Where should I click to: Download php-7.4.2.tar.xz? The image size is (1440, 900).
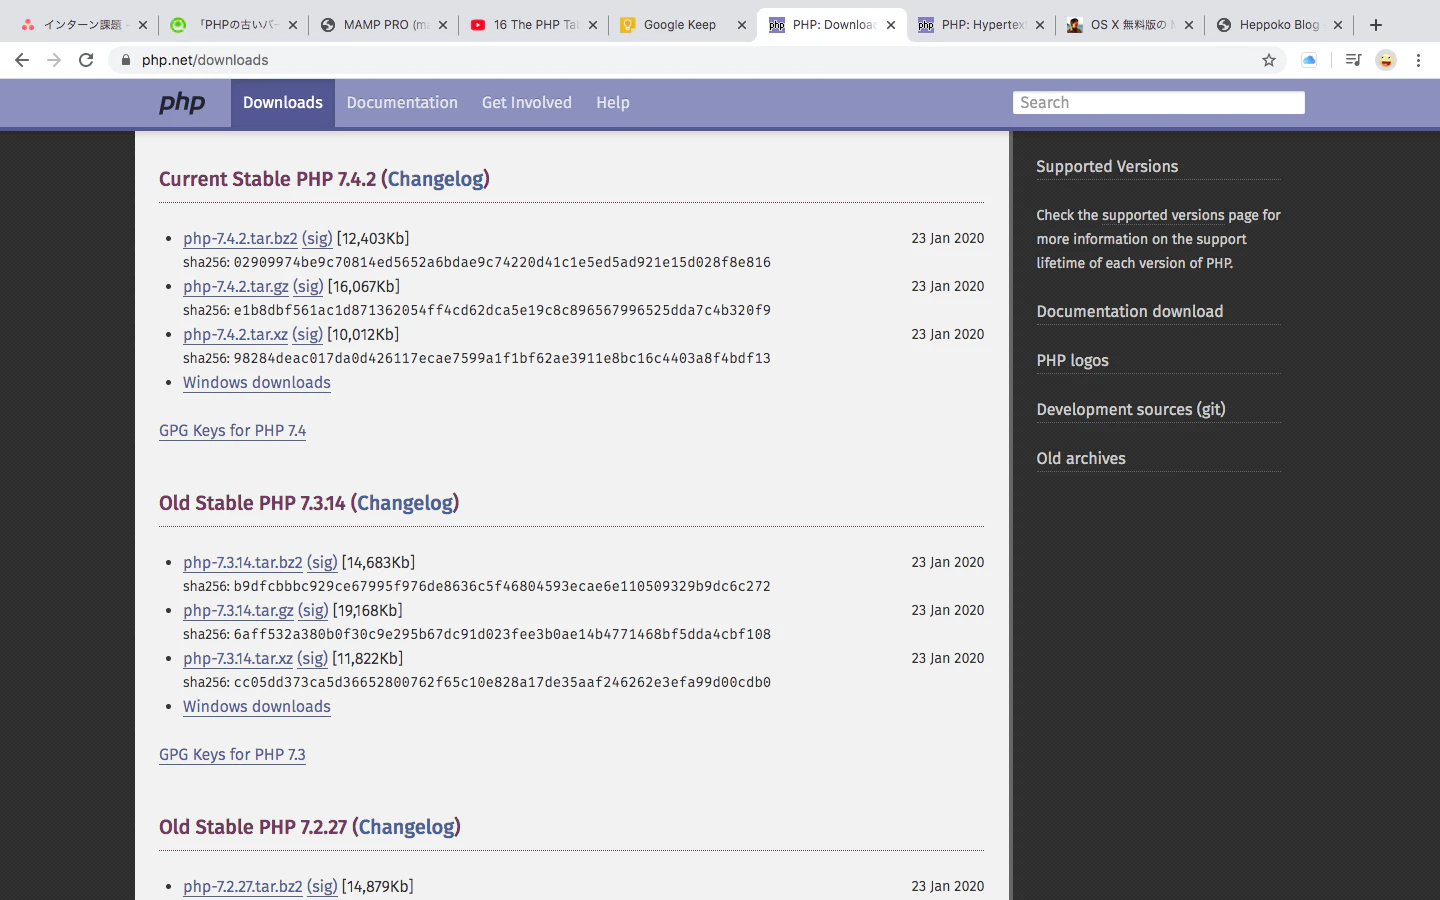pos(235,335)
